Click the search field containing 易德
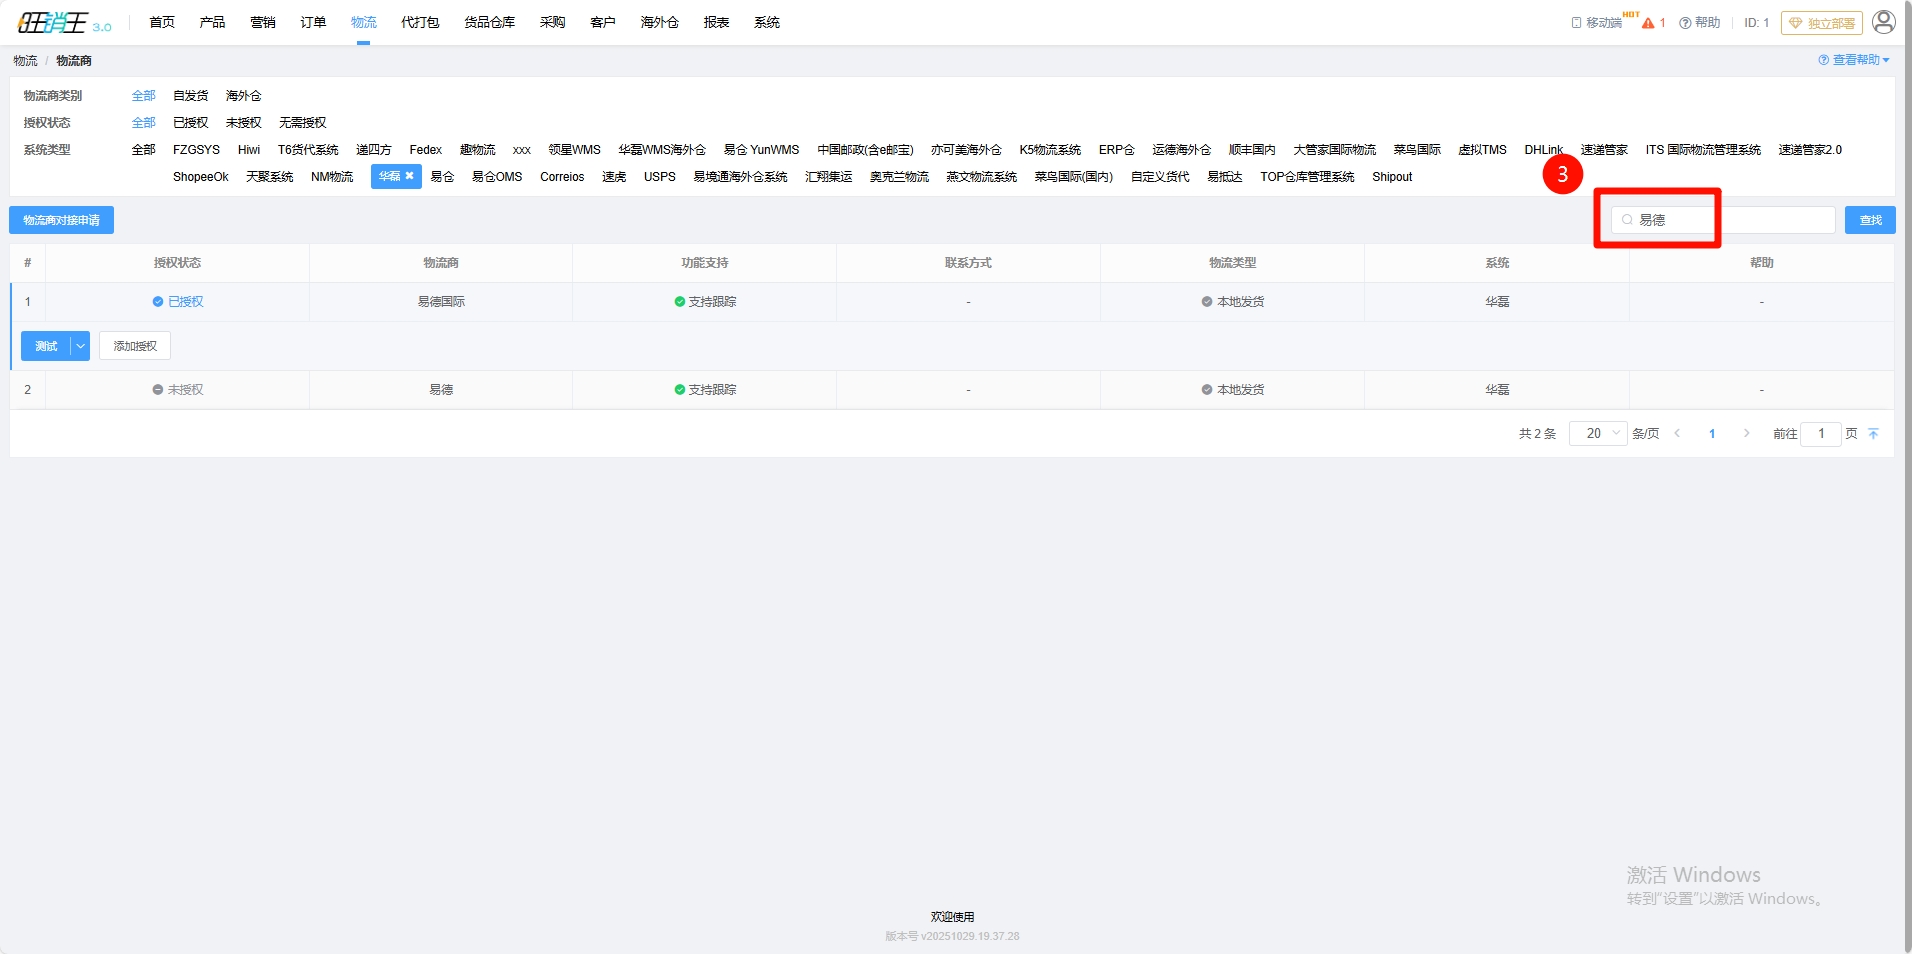The height and width of the screenshot is (954, 1912). (1722, 220)
